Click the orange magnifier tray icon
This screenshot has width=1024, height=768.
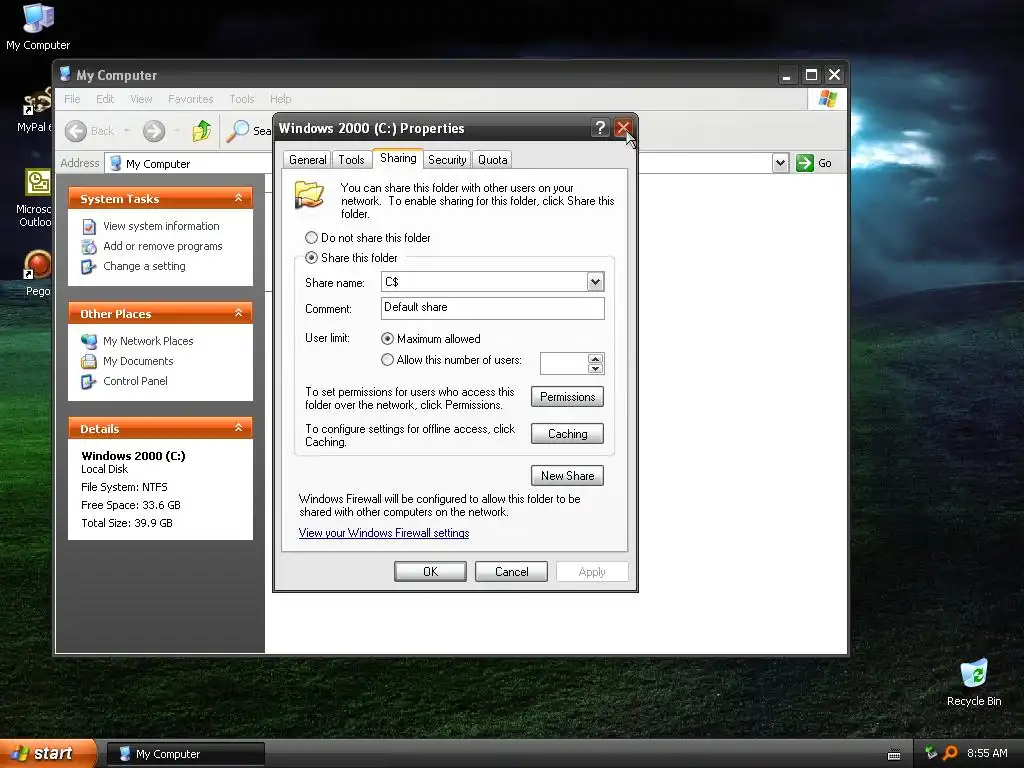(950, 753)
